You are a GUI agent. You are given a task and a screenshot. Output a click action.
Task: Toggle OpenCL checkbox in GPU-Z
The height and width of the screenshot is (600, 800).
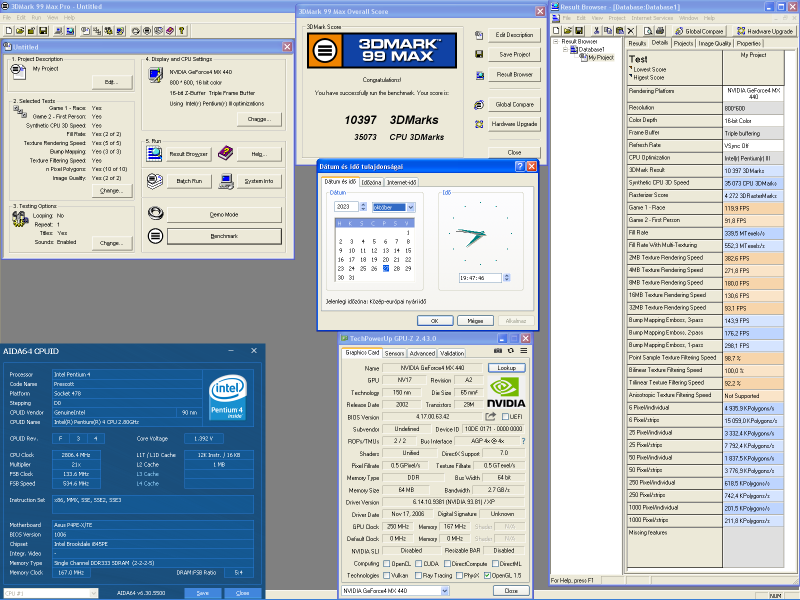386,563
